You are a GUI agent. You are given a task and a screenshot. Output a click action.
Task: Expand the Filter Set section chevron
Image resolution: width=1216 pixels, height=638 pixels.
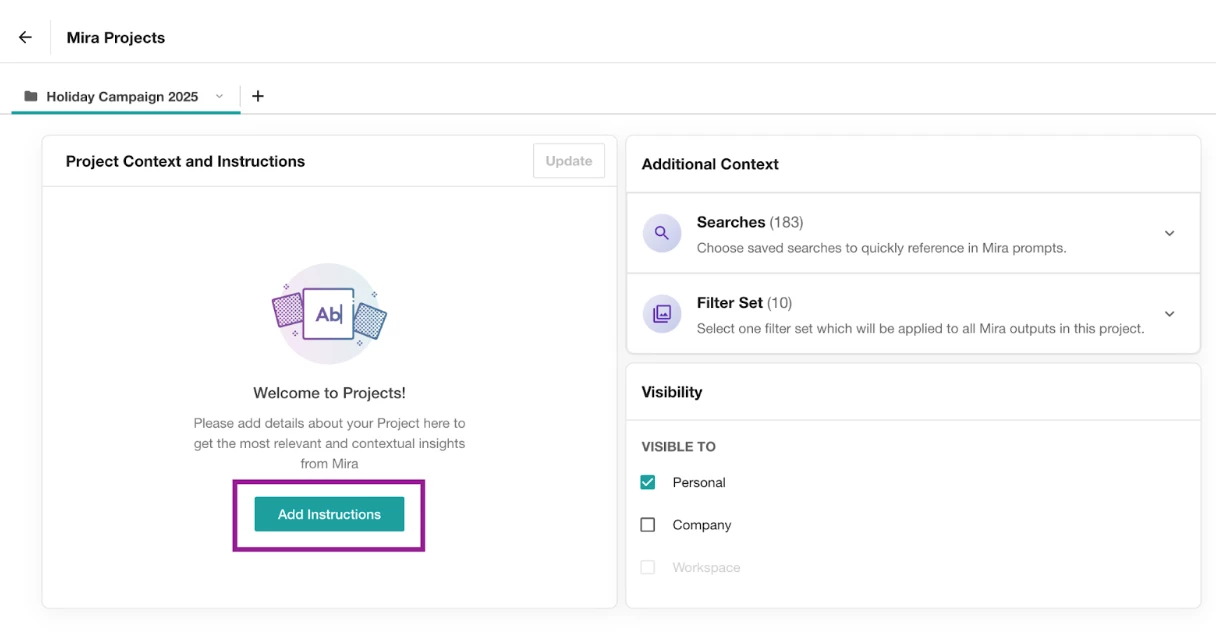tap(1169, 314)
